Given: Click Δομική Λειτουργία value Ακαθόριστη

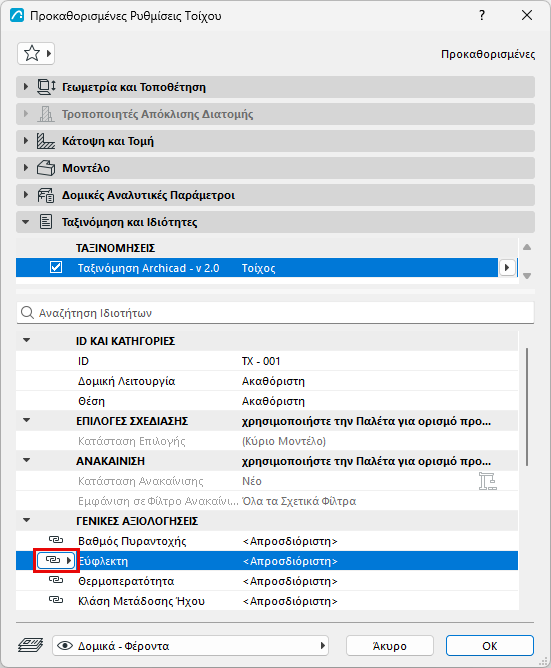Looking at the screenshot, I should tap(273, 381).
